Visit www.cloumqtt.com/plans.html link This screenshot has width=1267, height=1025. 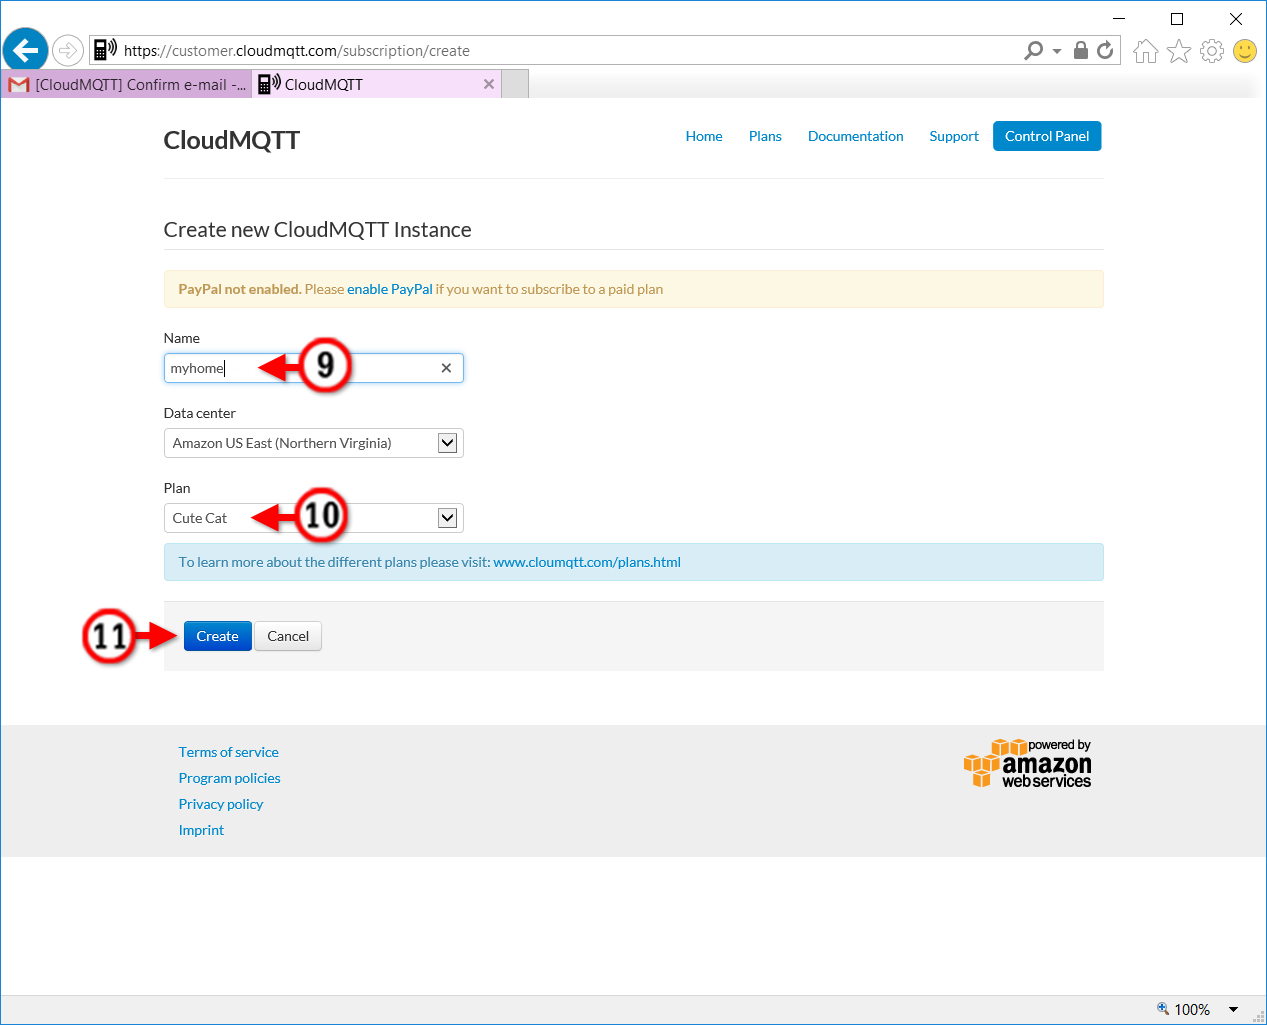(x=587, y=562)
